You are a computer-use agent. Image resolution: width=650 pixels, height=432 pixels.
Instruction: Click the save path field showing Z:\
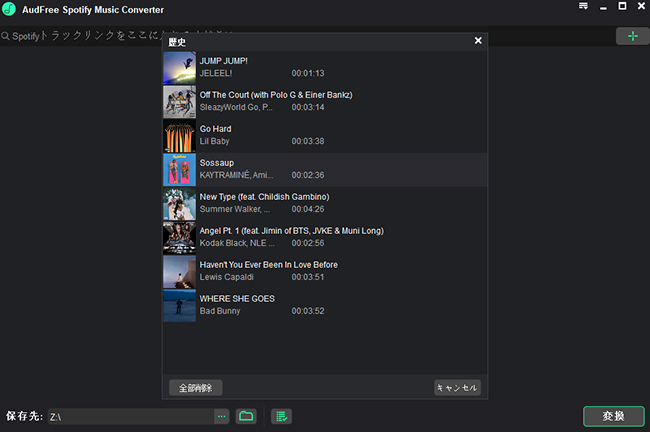click(131, 416)
